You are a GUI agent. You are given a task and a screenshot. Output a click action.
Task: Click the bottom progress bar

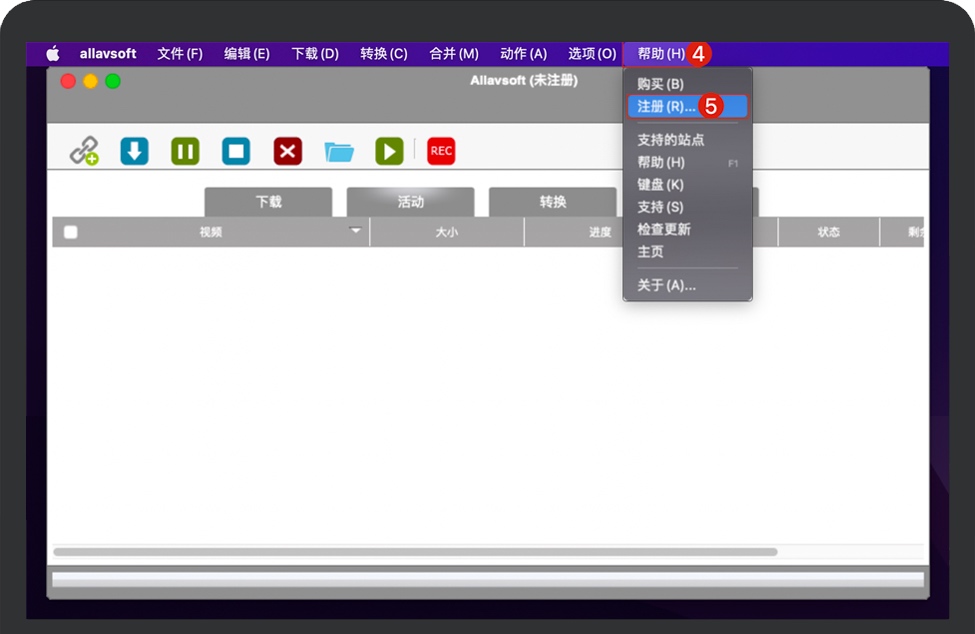[x=488, y=579]
